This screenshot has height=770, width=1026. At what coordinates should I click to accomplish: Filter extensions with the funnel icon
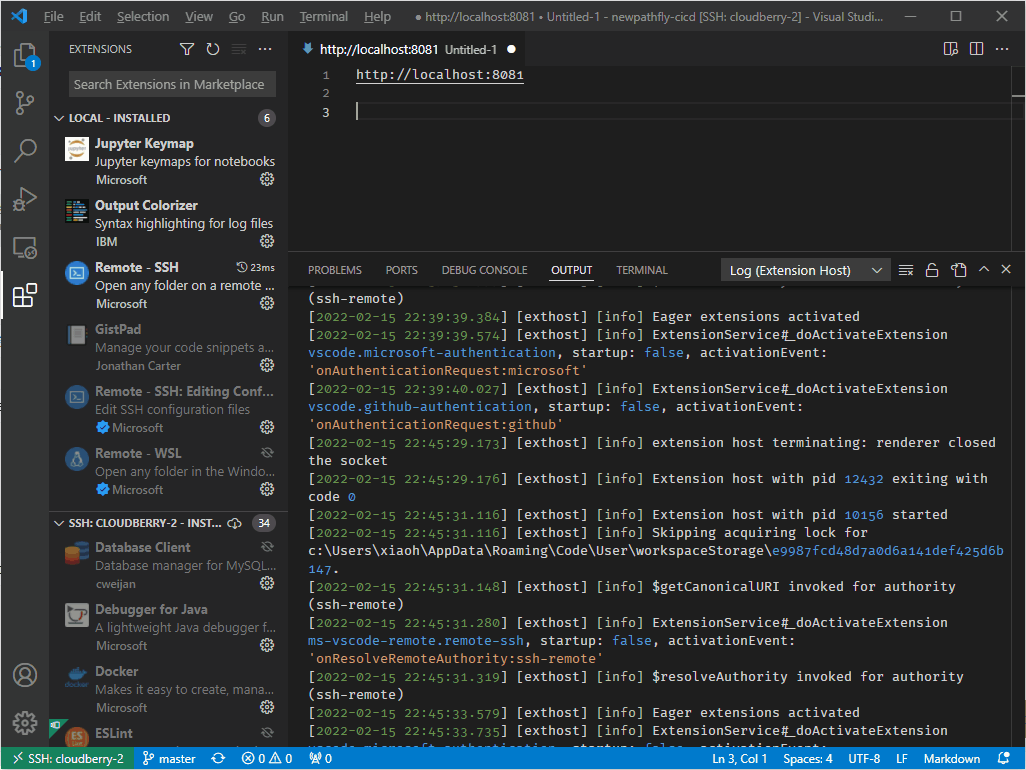pyautogui.click(x=186, y=49)
